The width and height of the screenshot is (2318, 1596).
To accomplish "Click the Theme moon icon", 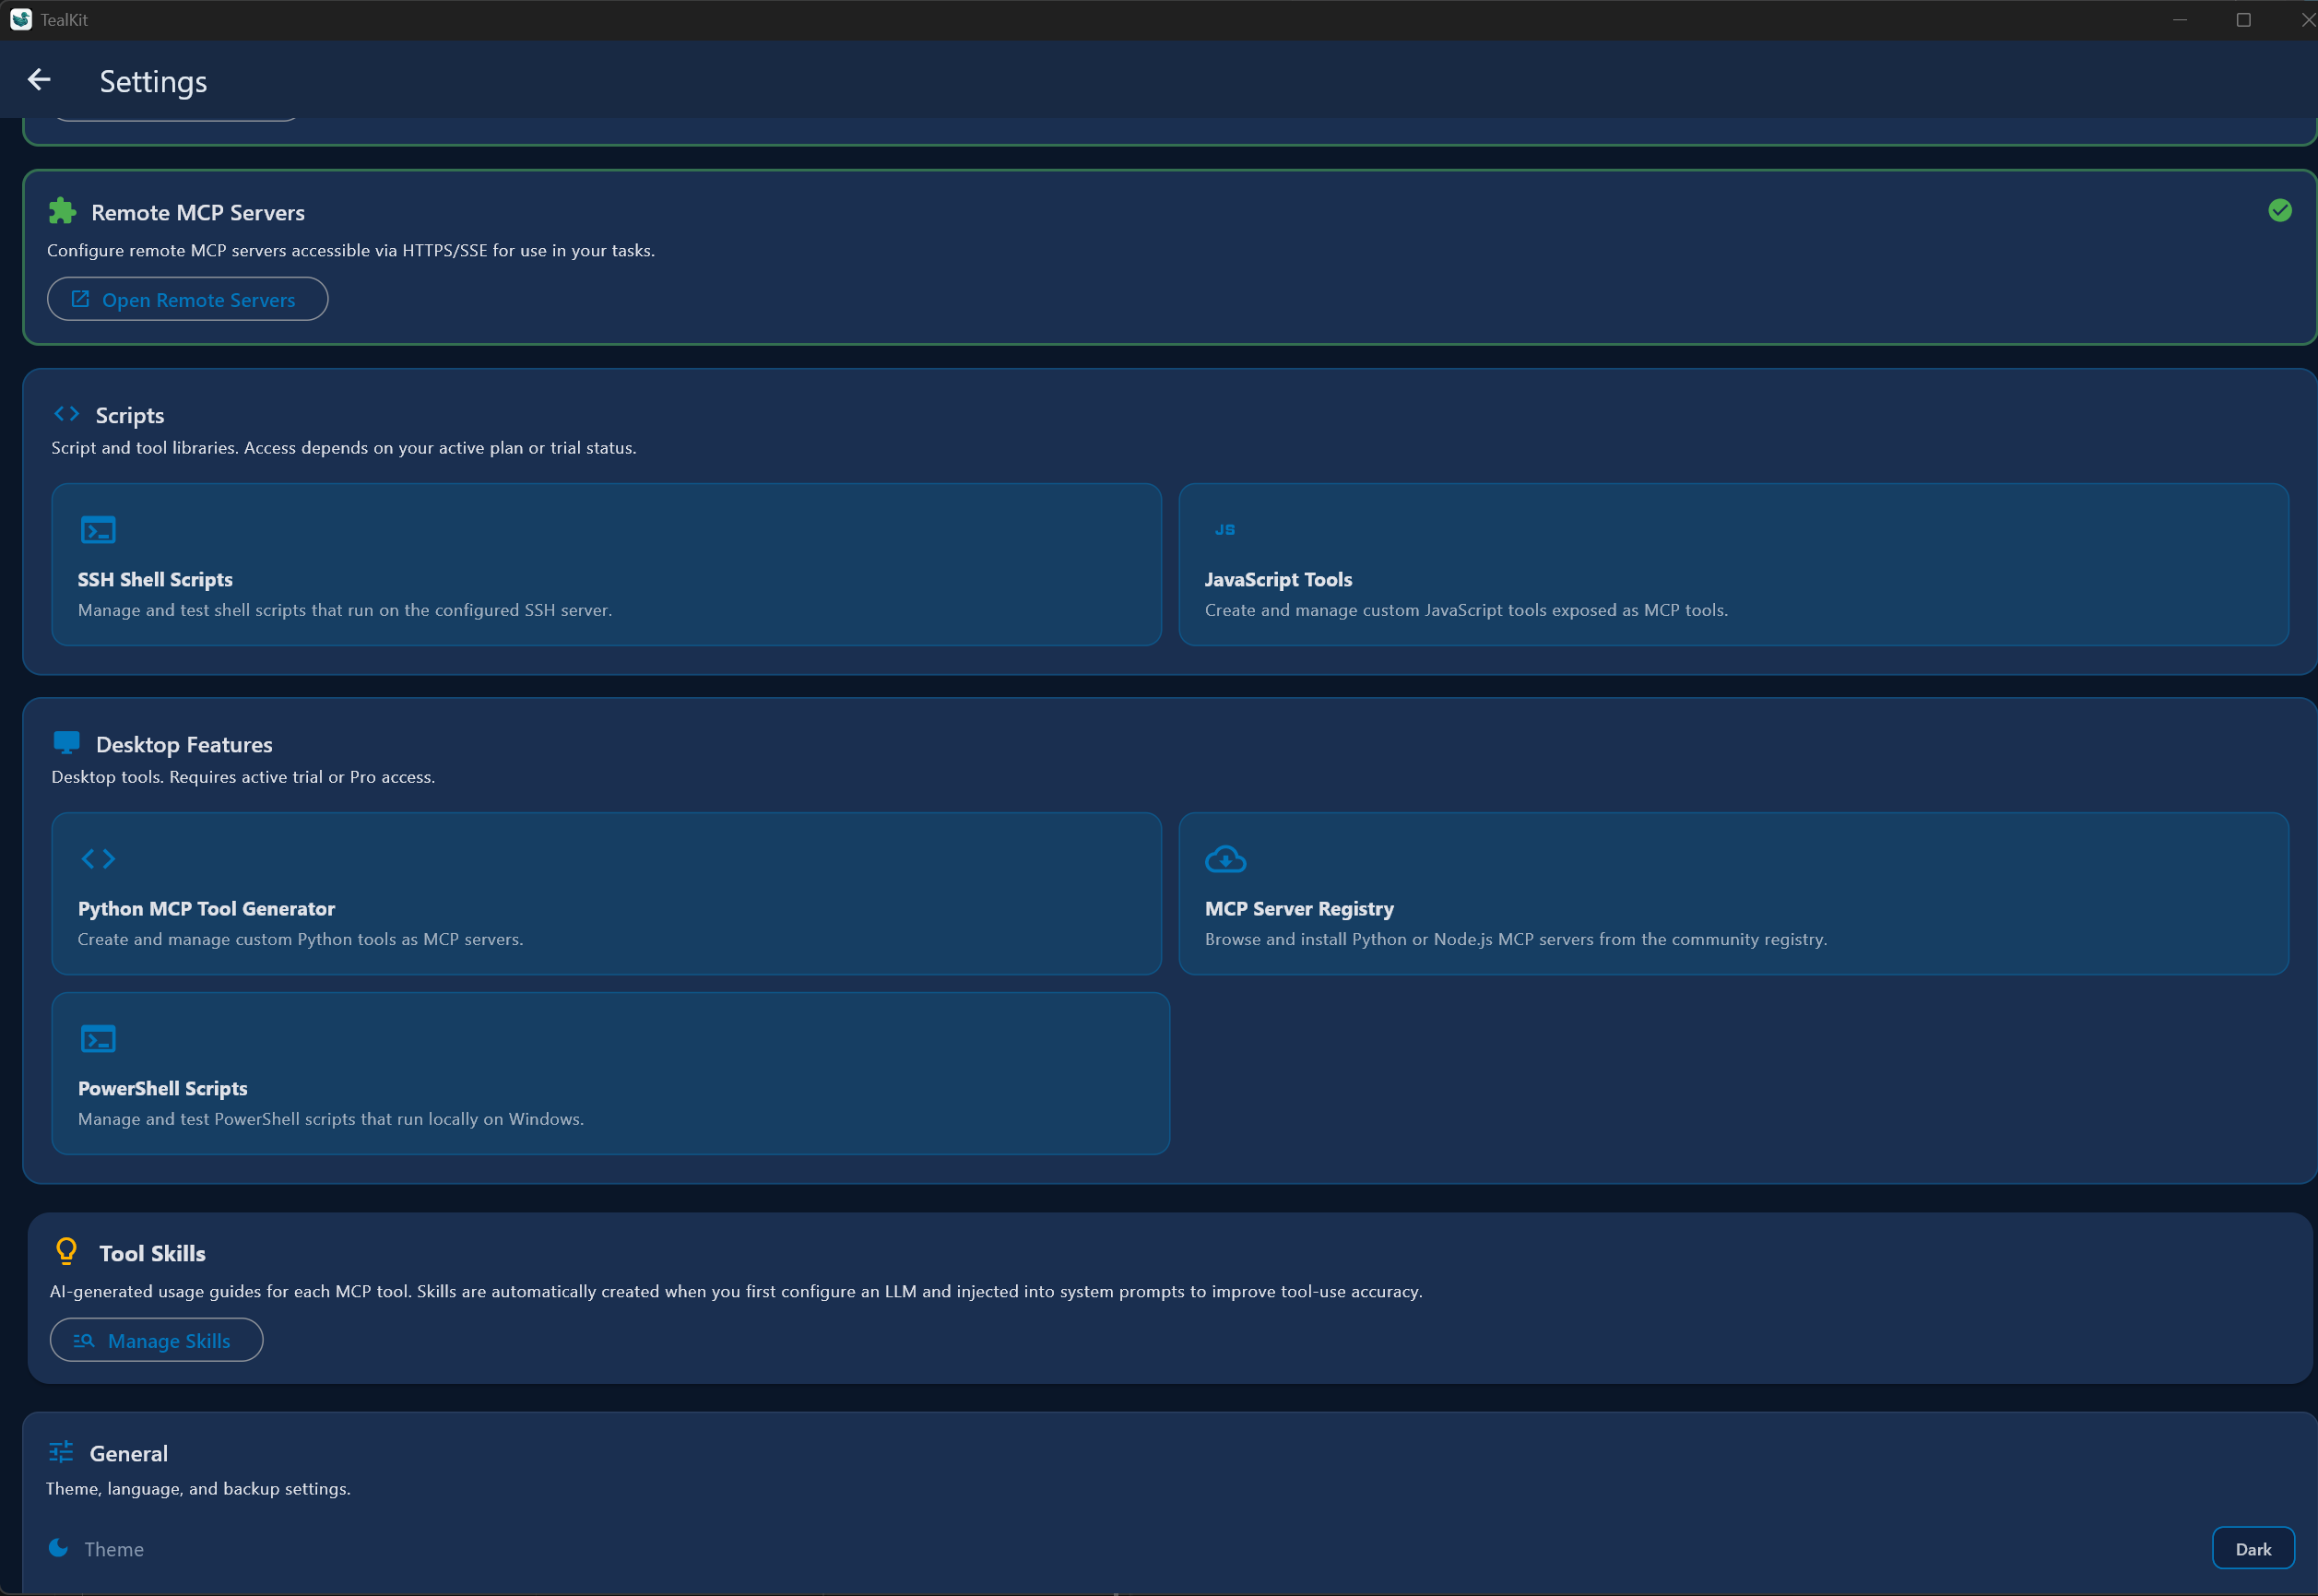I will point(59,1548).
